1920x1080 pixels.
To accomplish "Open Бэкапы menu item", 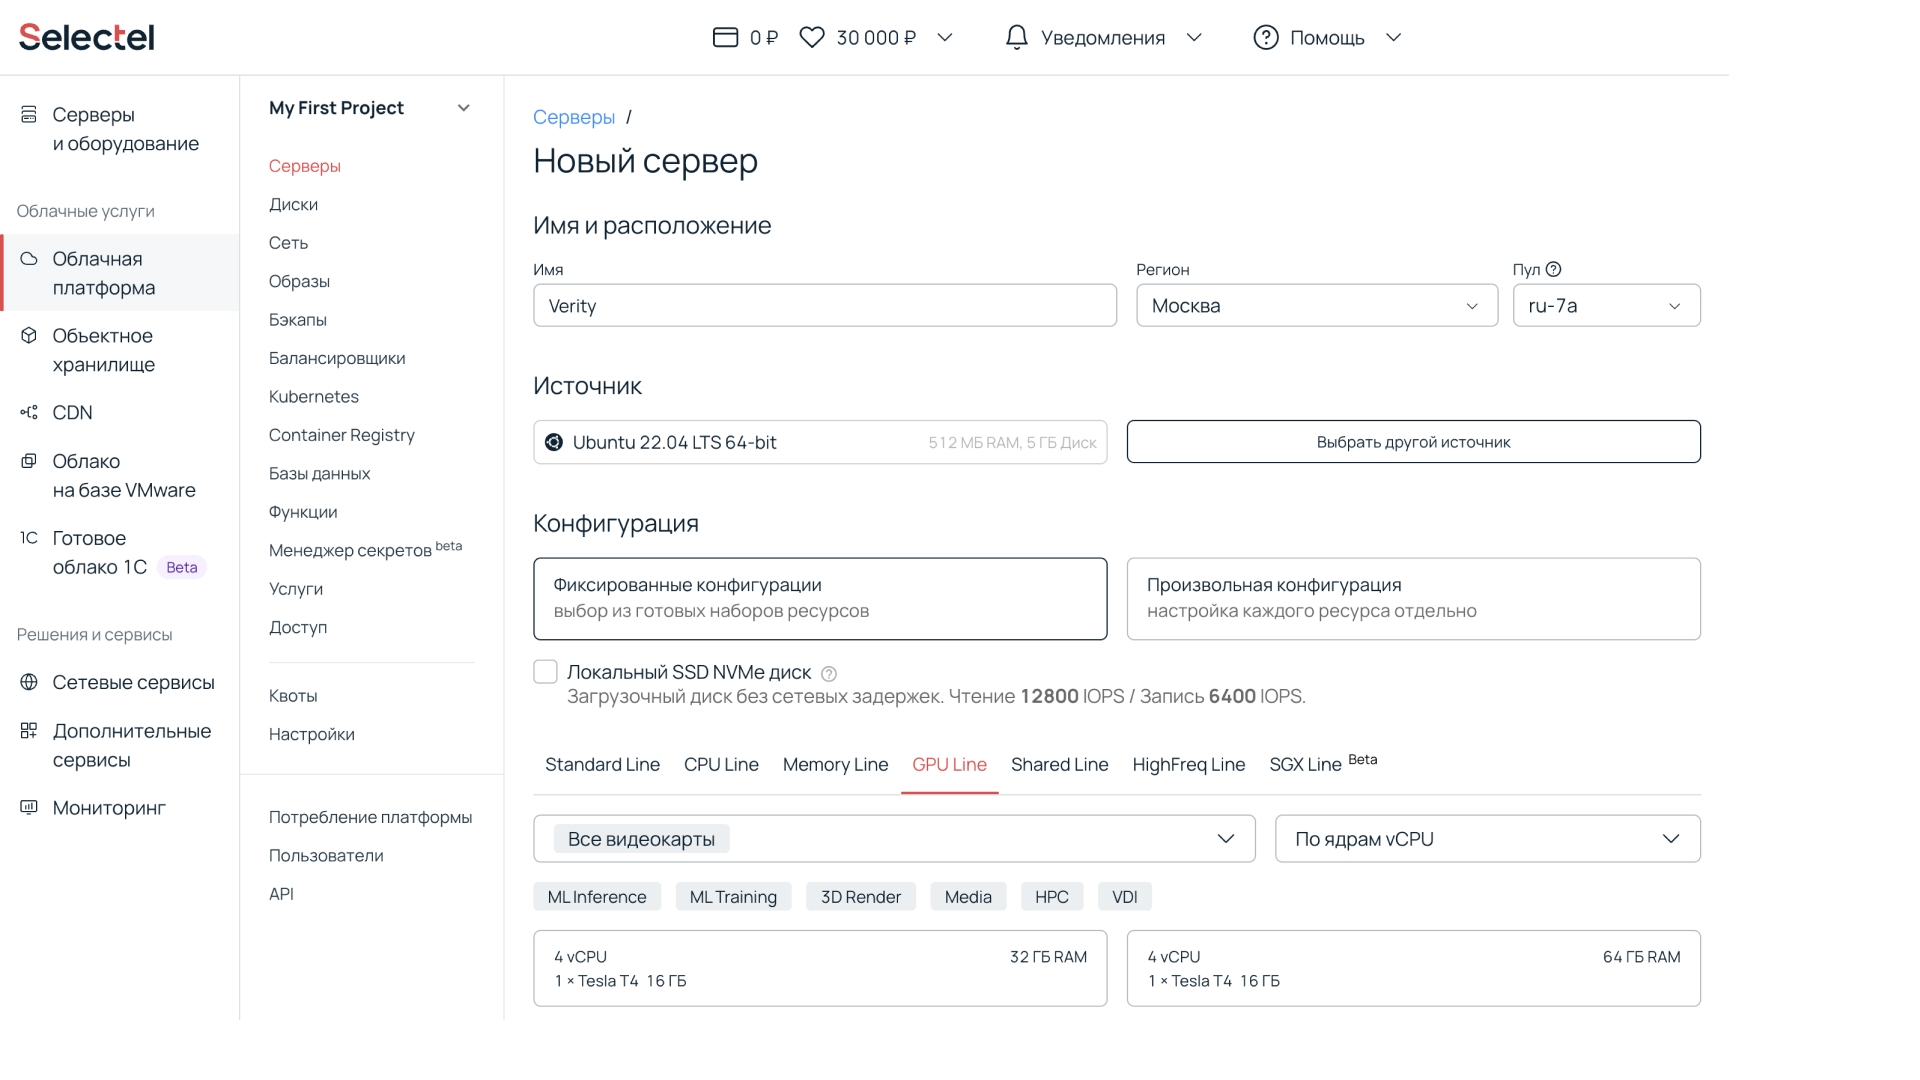I will click(x=297, y=319).
